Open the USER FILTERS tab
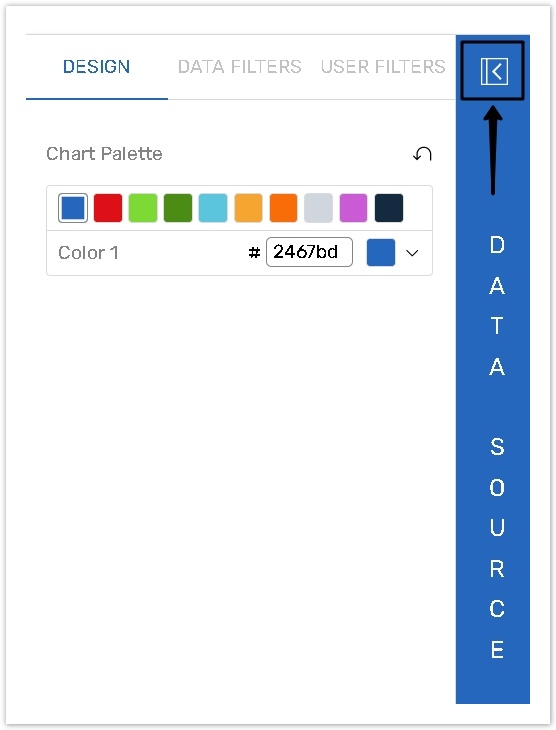 383,67
